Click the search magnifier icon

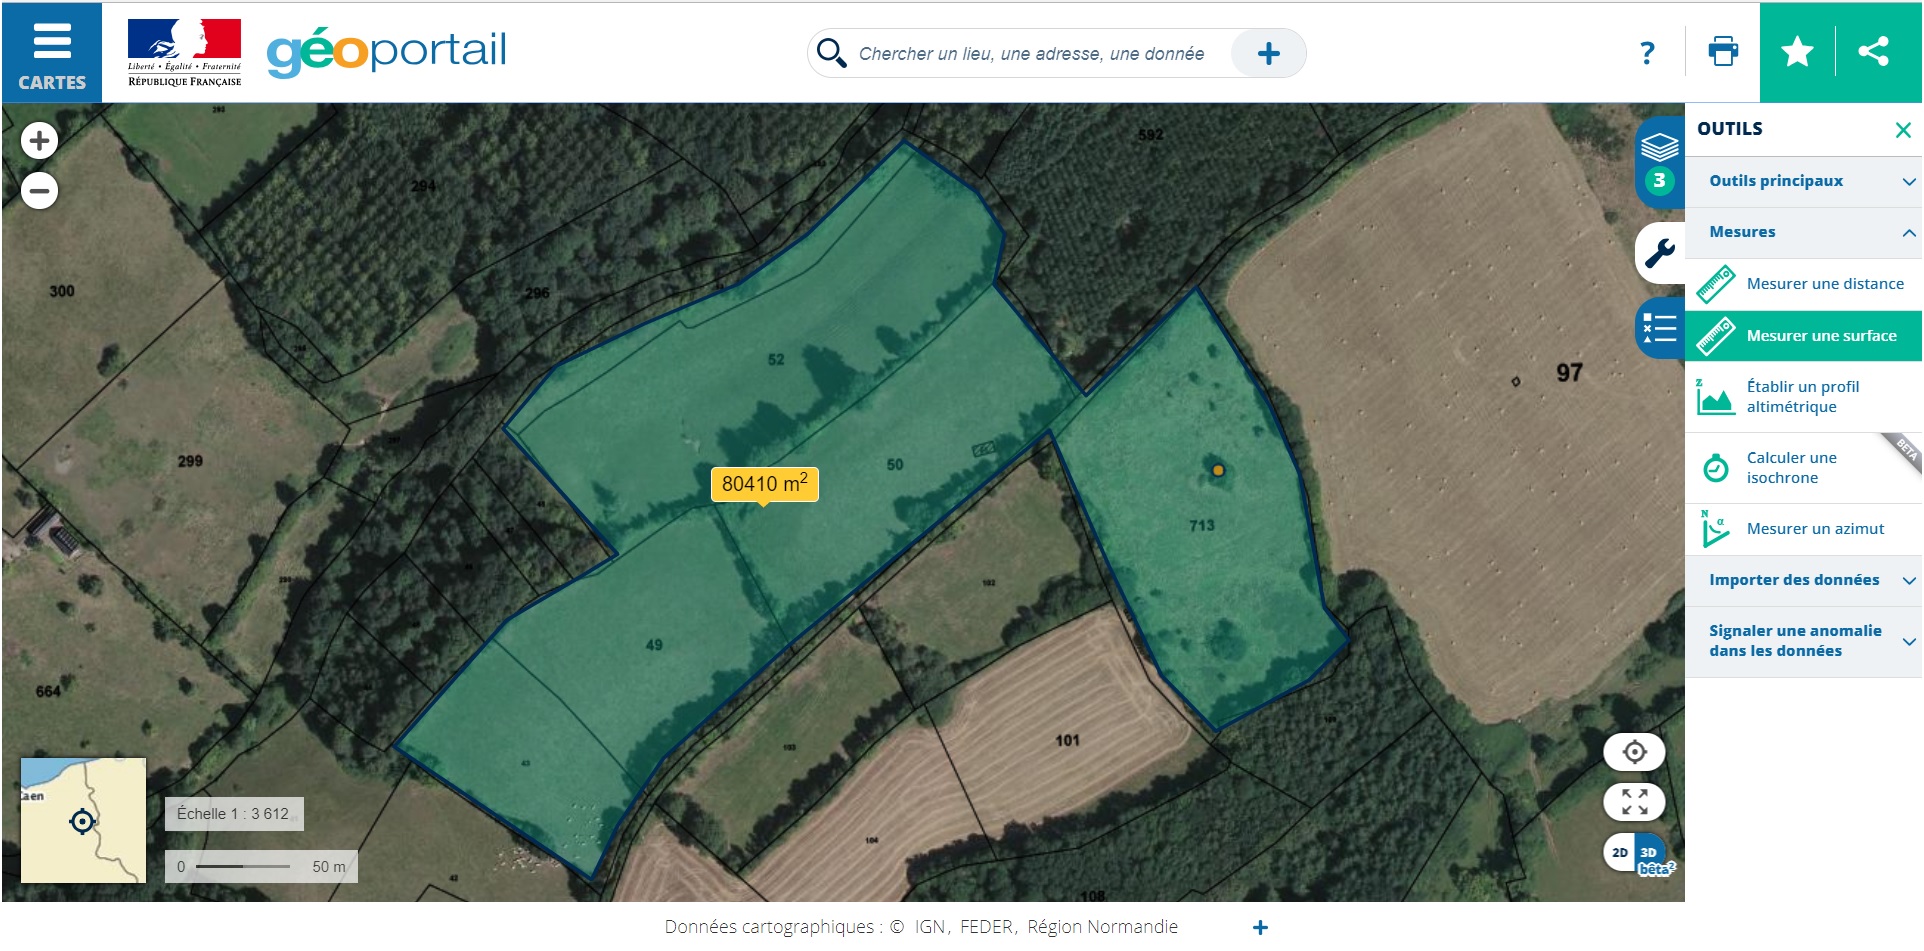pyautogui.click(x=831, y=53)
